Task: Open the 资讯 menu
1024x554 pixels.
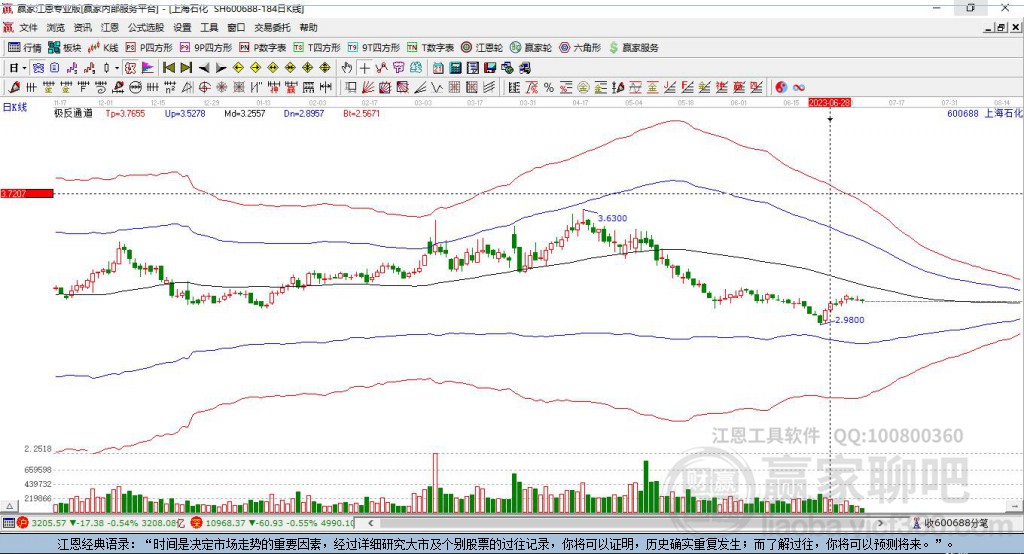Action: click(x=82, y=27)
